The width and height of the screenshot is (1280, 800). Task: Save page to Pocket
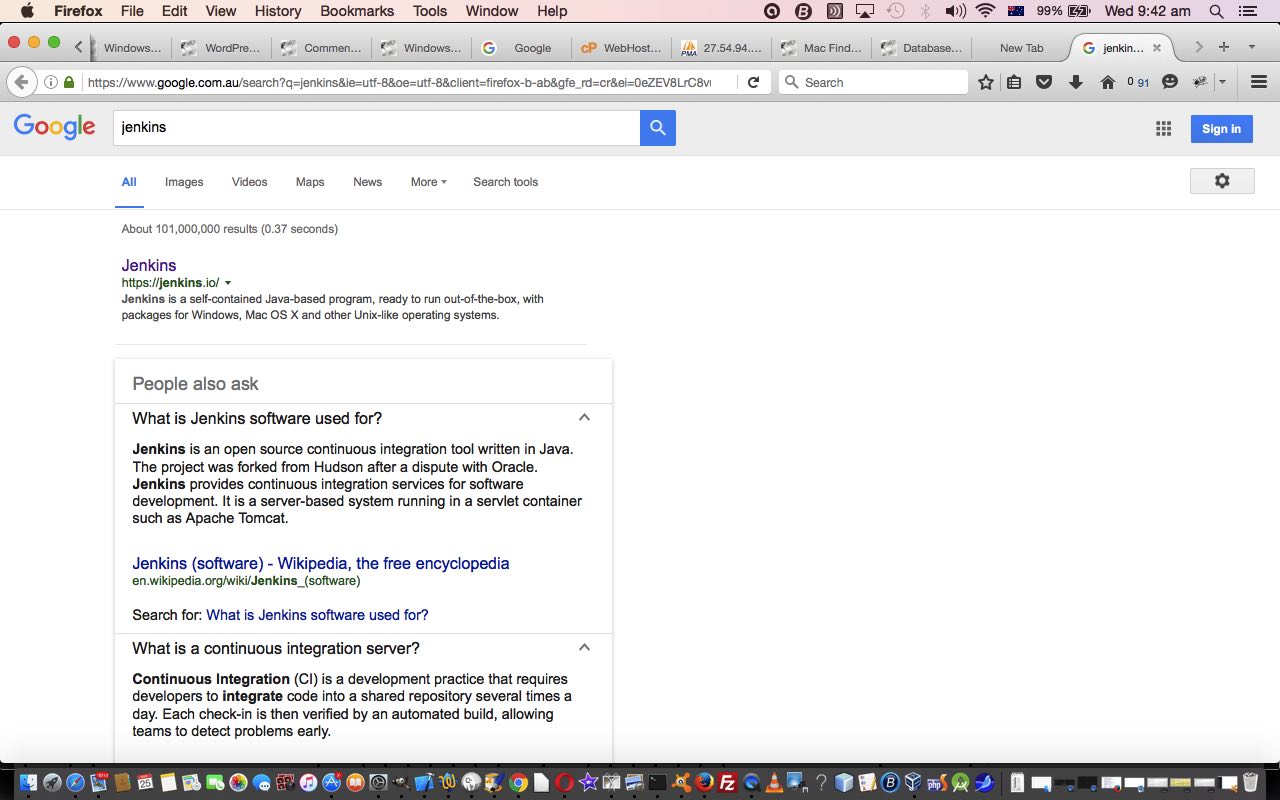1044,82
